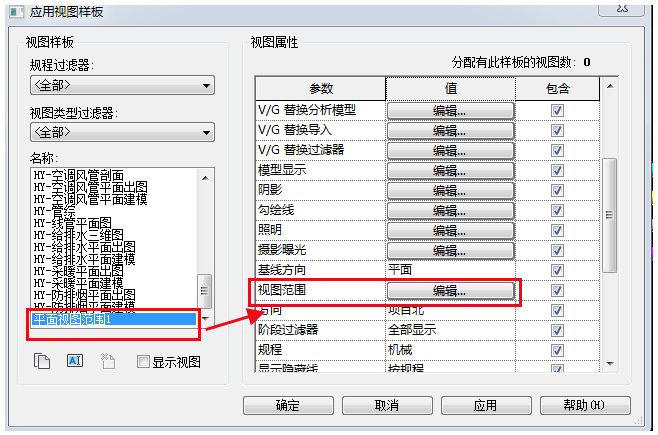Click 编辑 button for 阴影

450,190
